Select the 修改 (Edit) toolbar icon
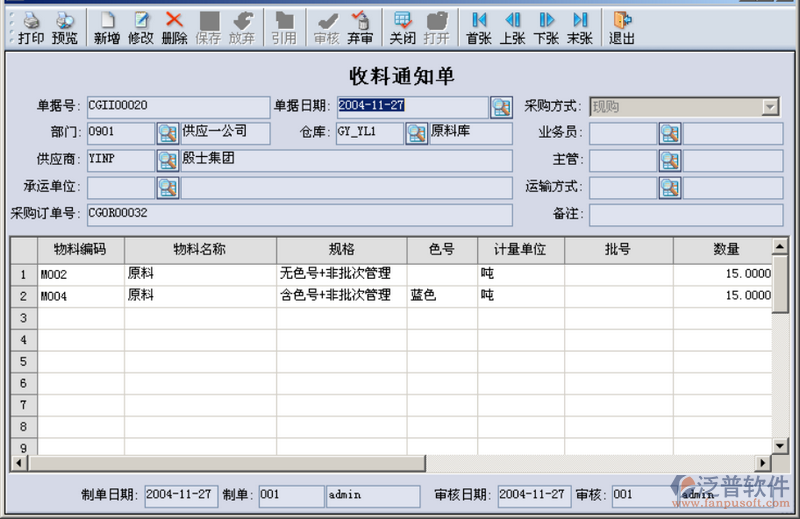The height and width of the screenshot is (519, 800). 141,21
